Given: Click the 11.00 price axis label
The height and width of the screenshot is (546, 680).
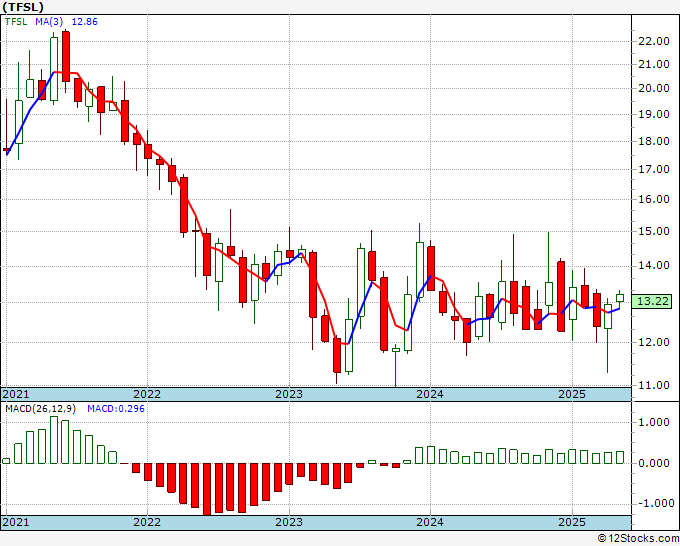Looking at the screenshot, I should (x=654, y=385).
